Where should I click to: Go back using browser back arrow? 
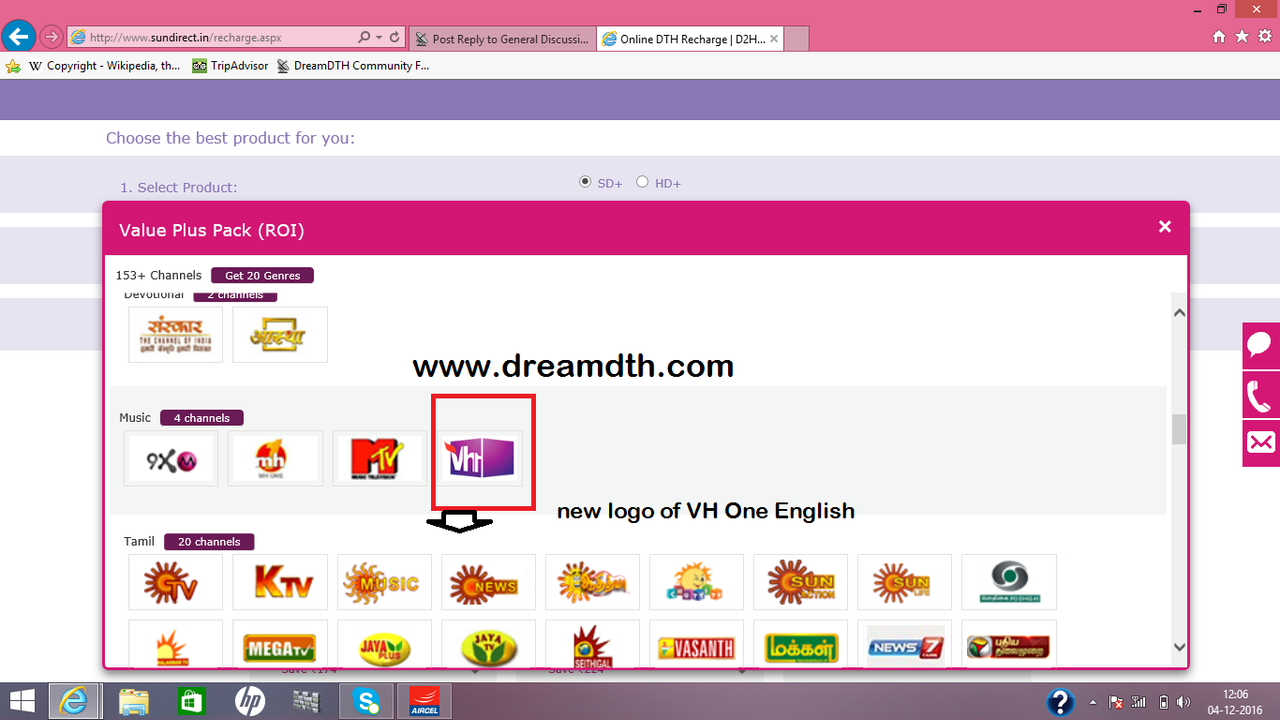point(17,37)
